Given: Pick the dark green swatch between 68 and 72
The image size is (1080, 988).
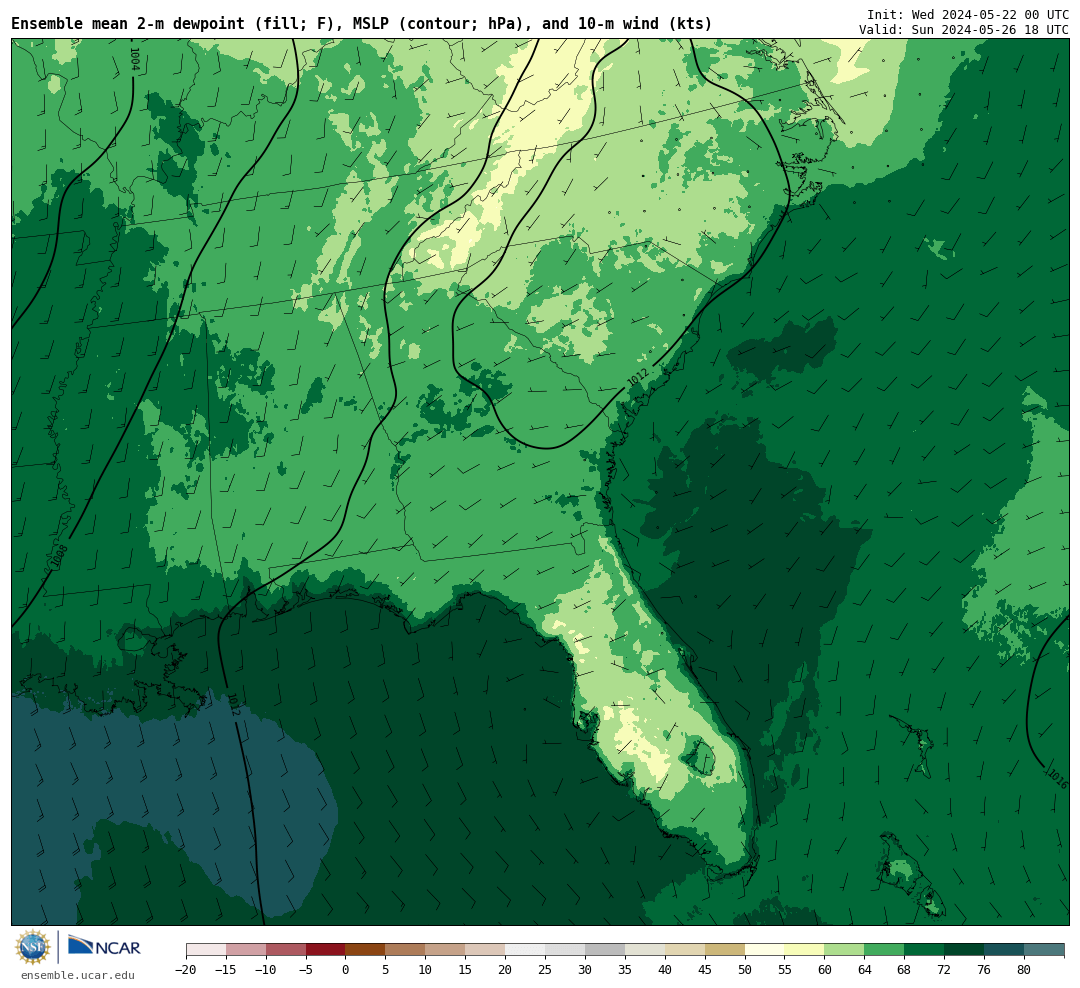Looking at the screenshot, I should pos(924,950).
